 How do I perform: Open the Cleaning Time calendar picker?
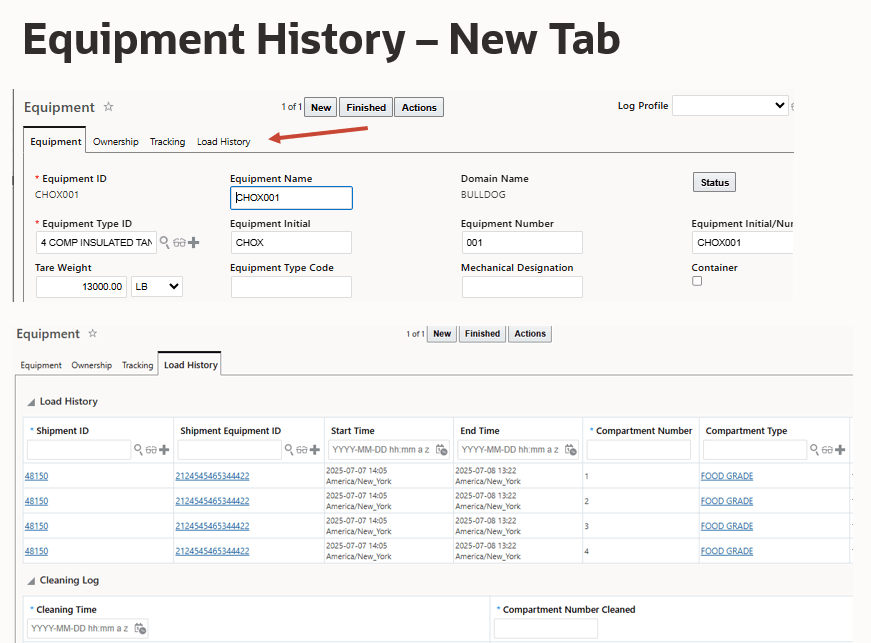tap(141, 629)
